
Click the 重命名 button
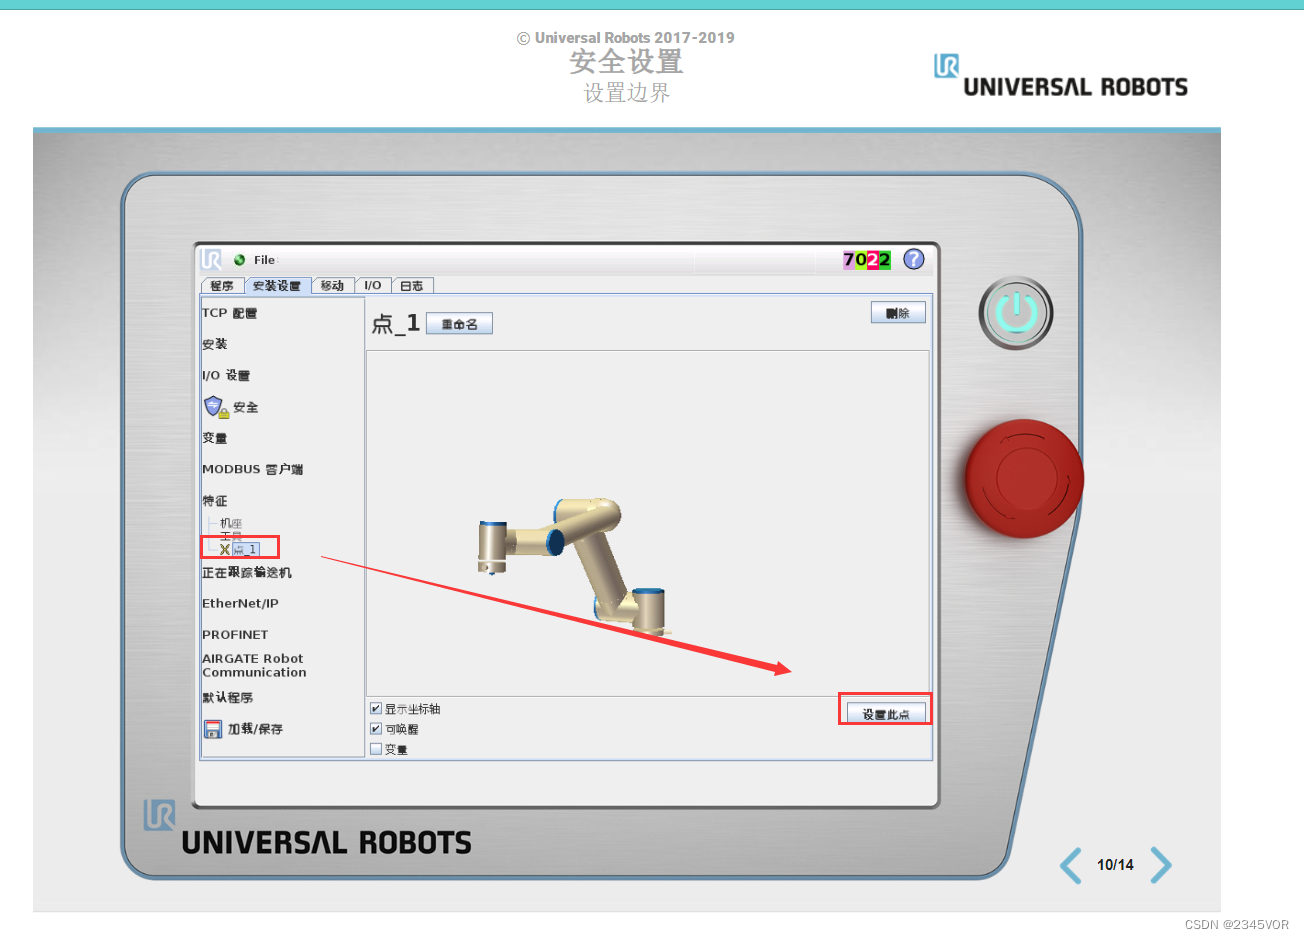(x=460, y=324)
